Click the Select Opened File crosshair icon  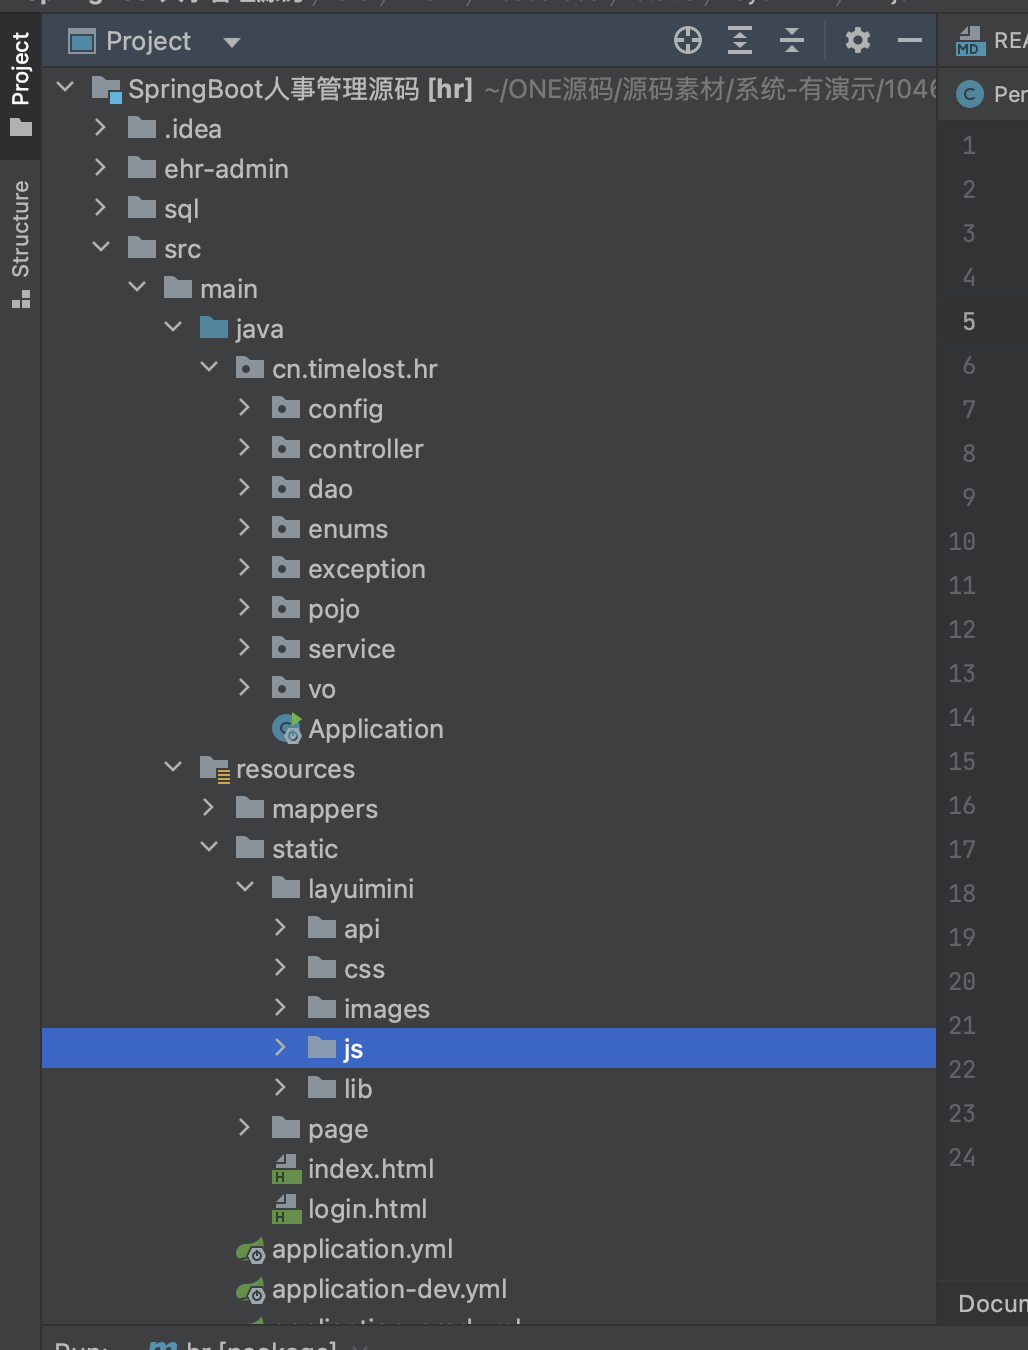688,40
